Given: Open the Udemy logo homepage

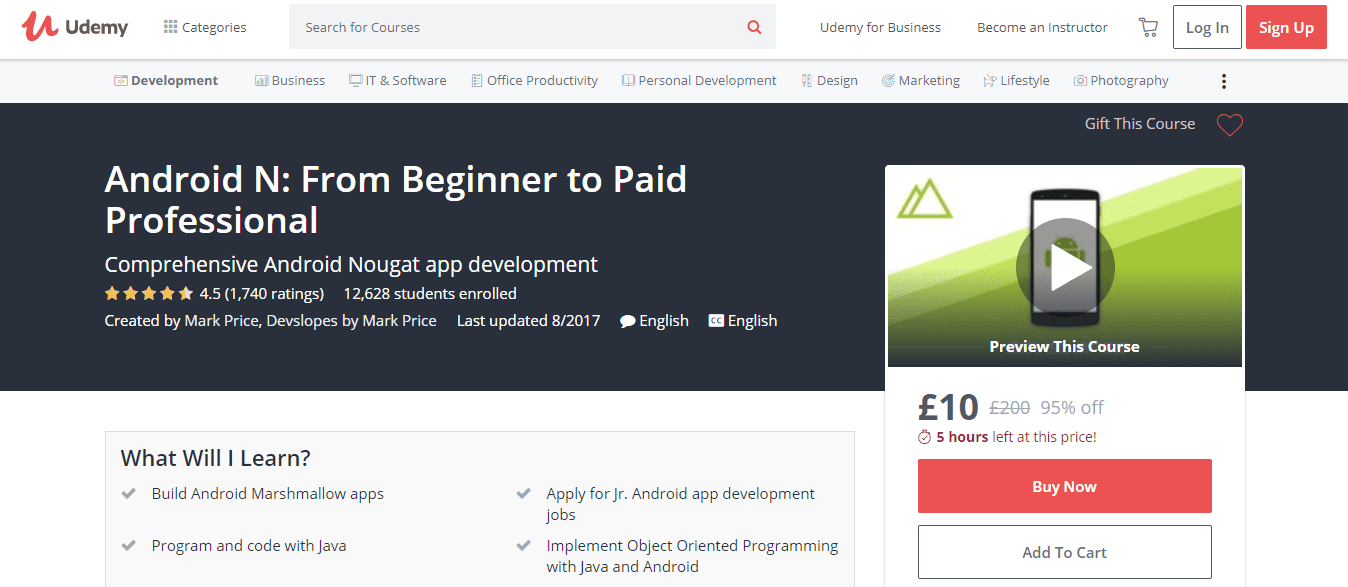Looking at the screenshot, I should pyautogui.click(x=75, y=27).
